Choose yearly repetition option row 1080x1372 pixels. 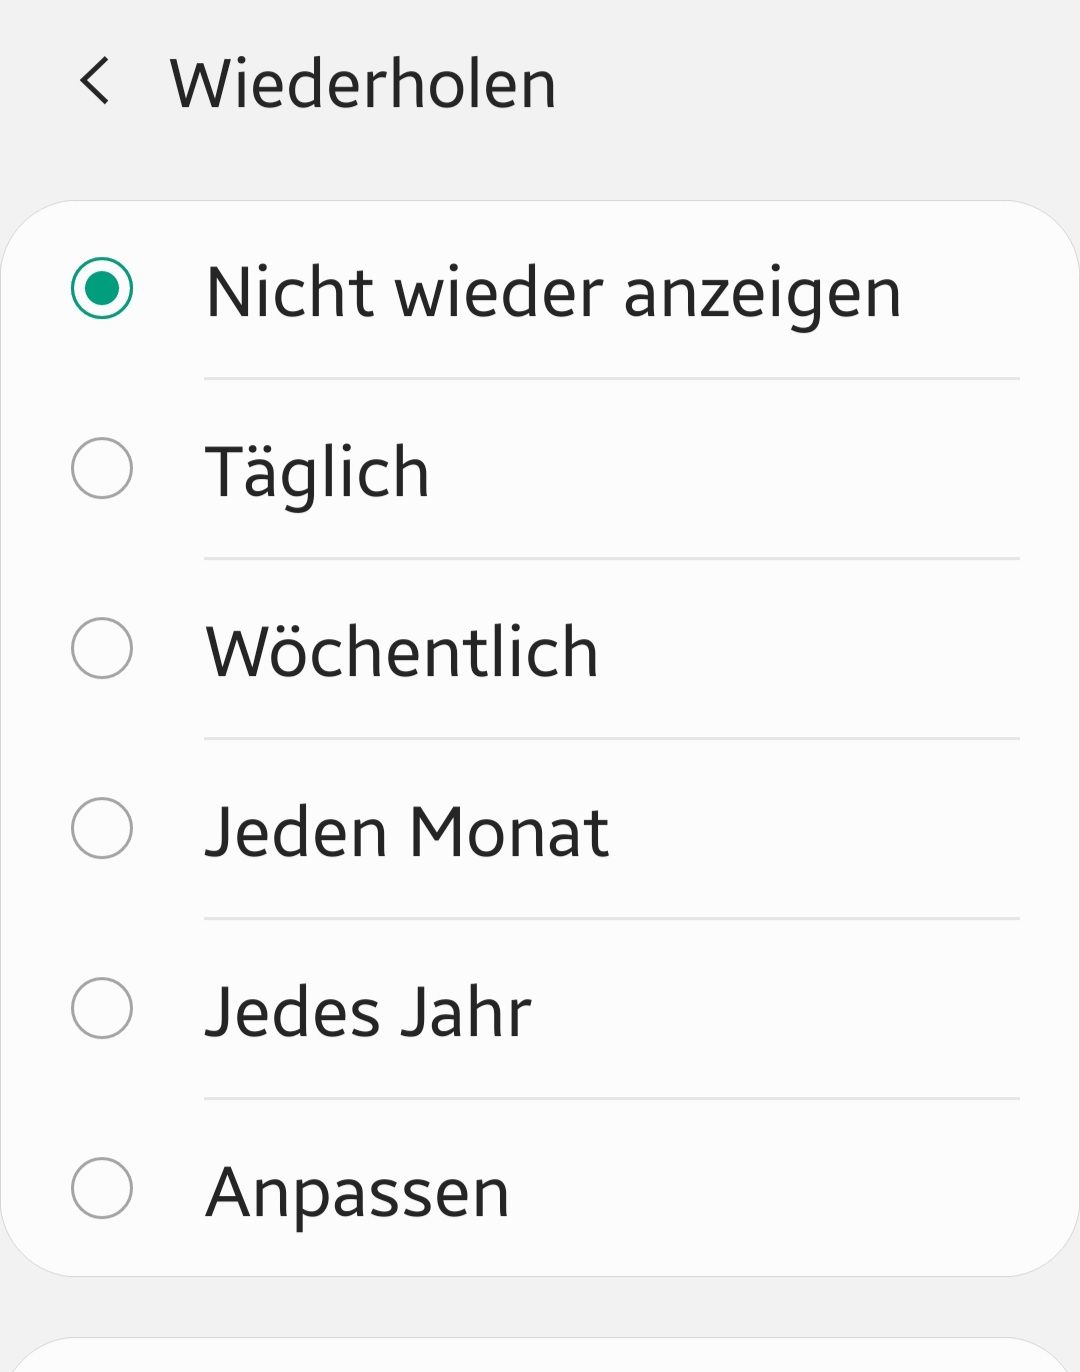click(x=540, y=1008)
